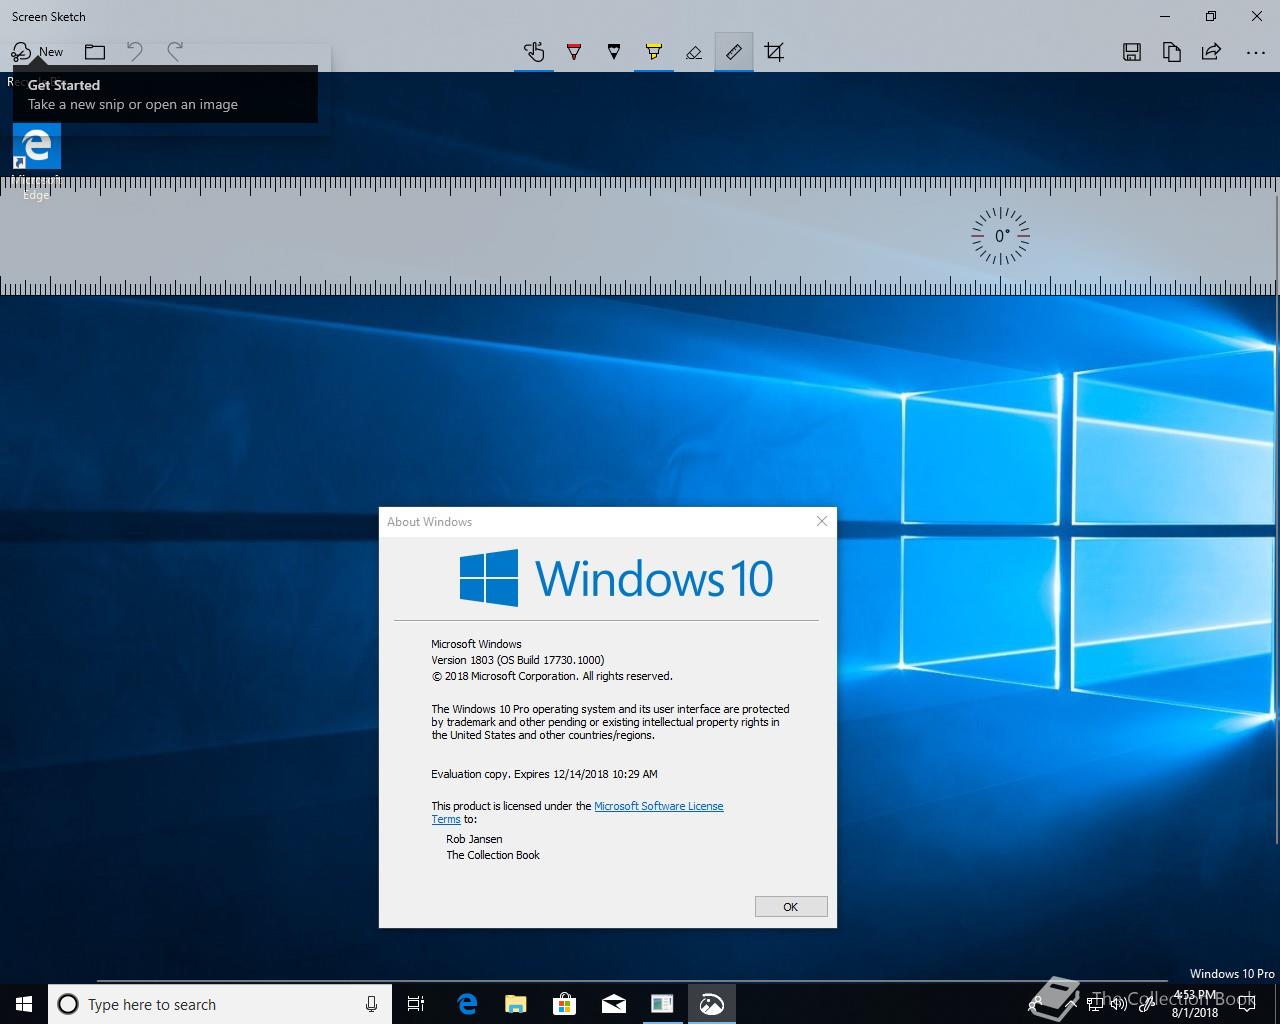Select the black Pencil tool
The height and width of the screenshot is (1024, 1280).
[x=614, y=52]
